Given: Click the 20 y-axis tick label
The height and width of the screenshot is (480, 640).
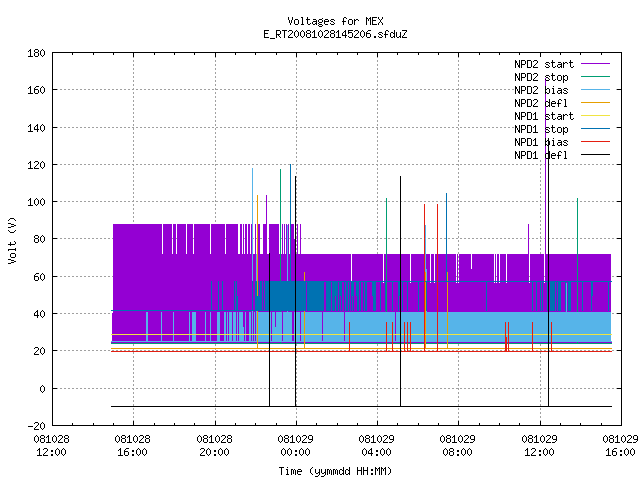Looking at the screenshot, I should coord(39,351).
